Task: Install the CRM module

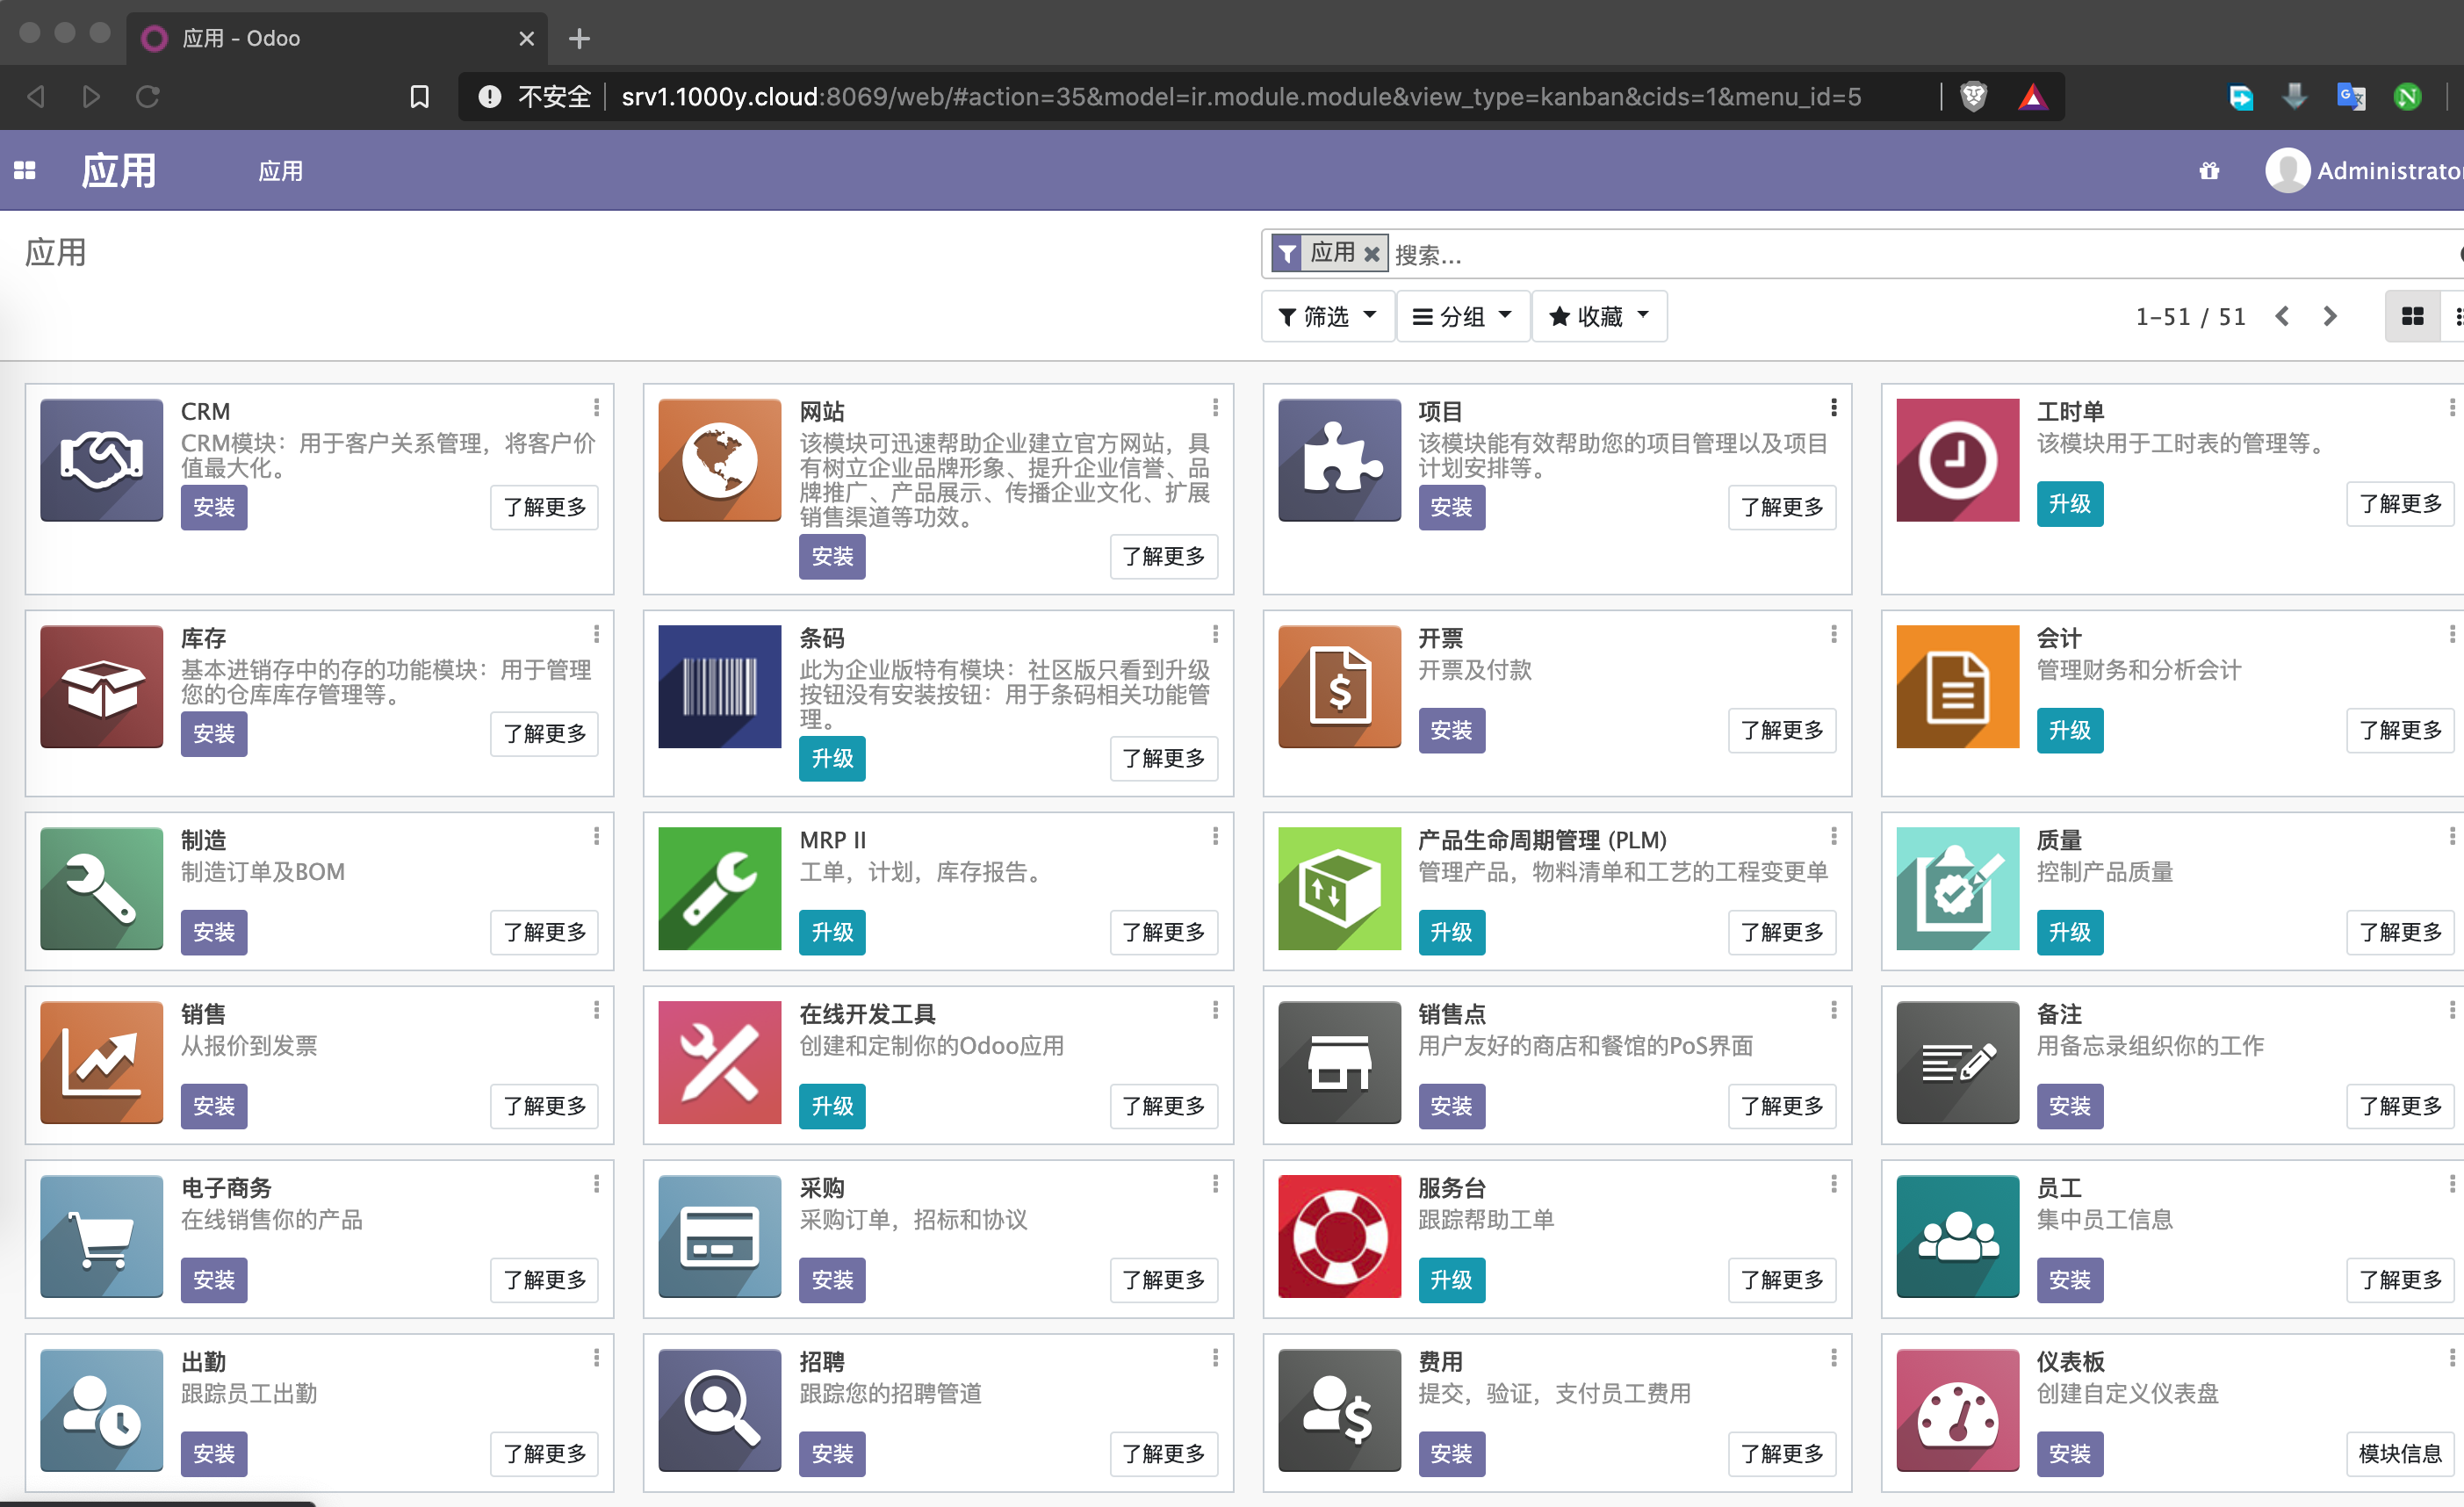Action: [214, 507]
